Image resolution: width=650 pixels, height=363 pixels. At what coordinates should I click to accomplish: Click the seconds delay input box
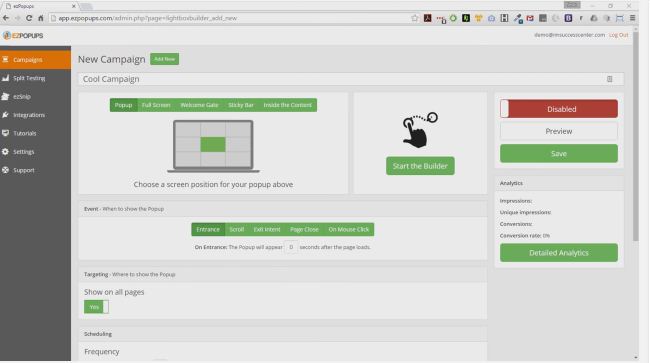pyautogui.click(x=291, y=247)
